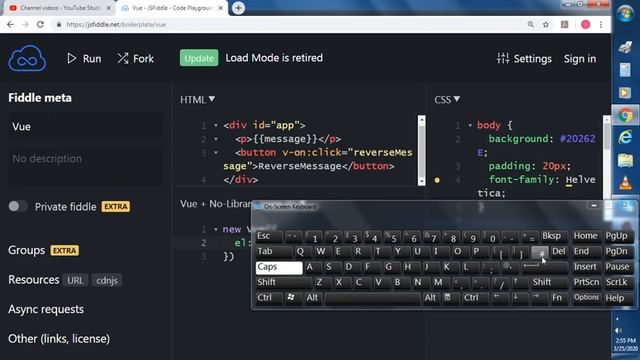Click the Bksp key on On-Screen Keyboard
This screenshot has width=640, height=360.
click(554, 236)
